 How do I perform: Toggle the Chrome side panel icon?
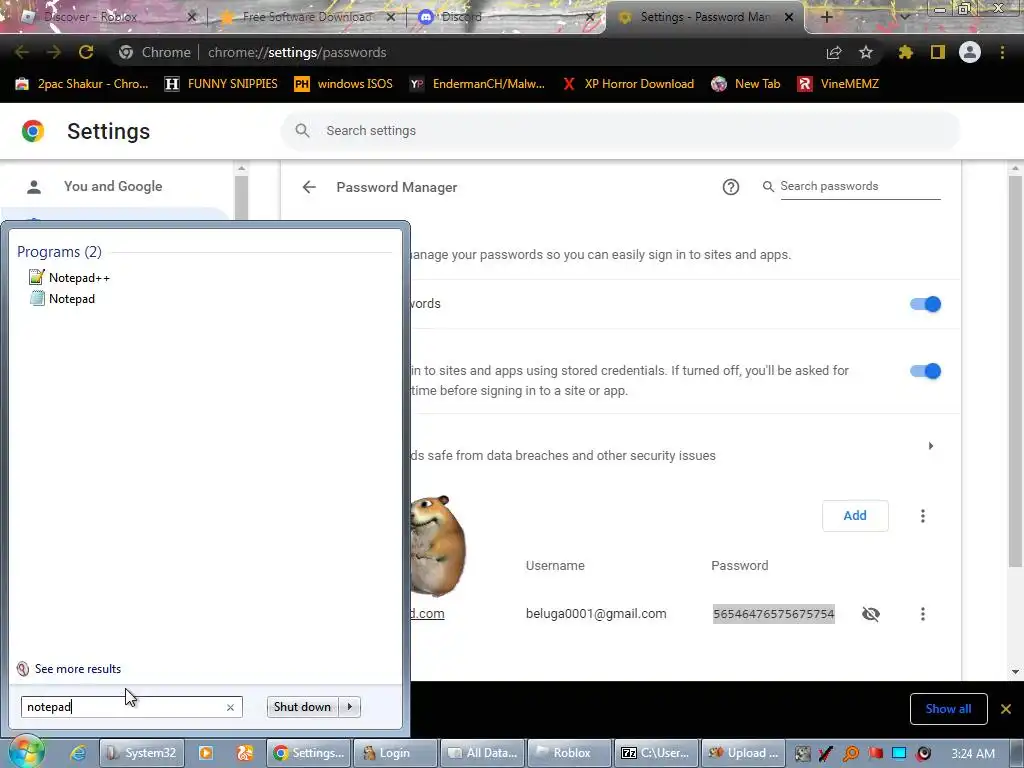[938, 52]
